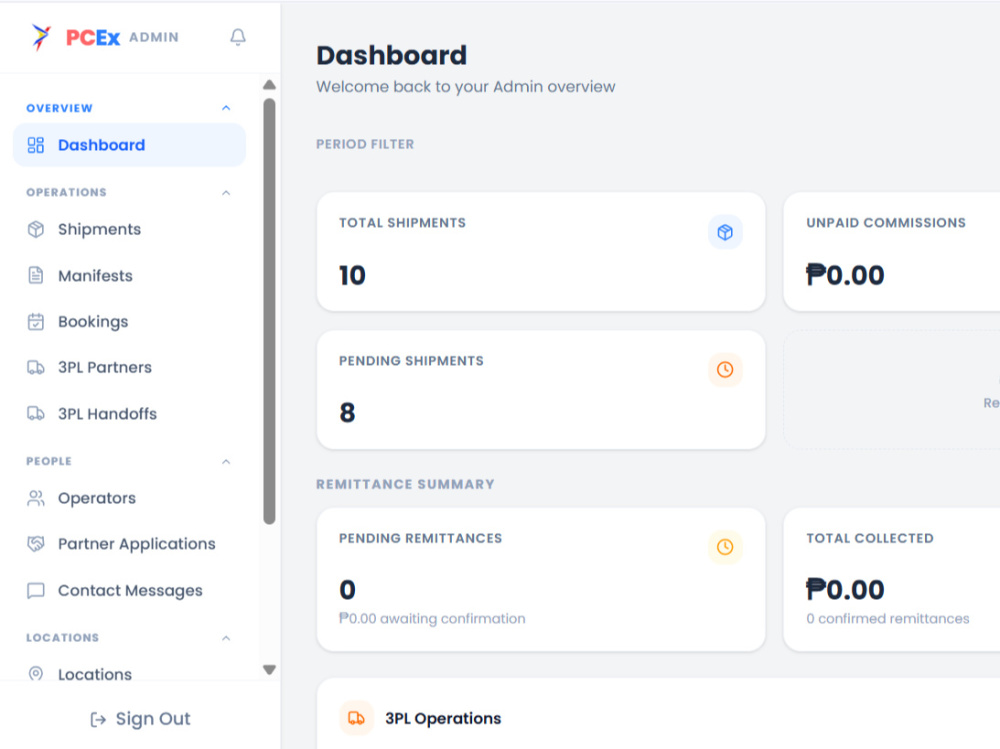Click '0 confirmed remittances' text

[x=887, y=618]
